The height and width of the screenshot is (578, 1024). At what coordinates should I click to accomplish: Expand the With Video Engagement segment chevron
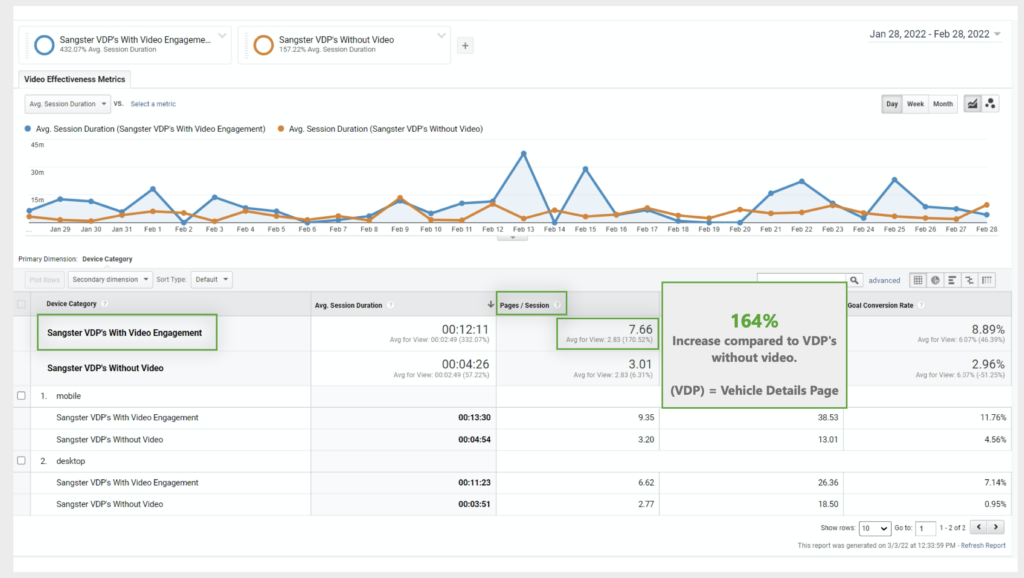point(222,36)
